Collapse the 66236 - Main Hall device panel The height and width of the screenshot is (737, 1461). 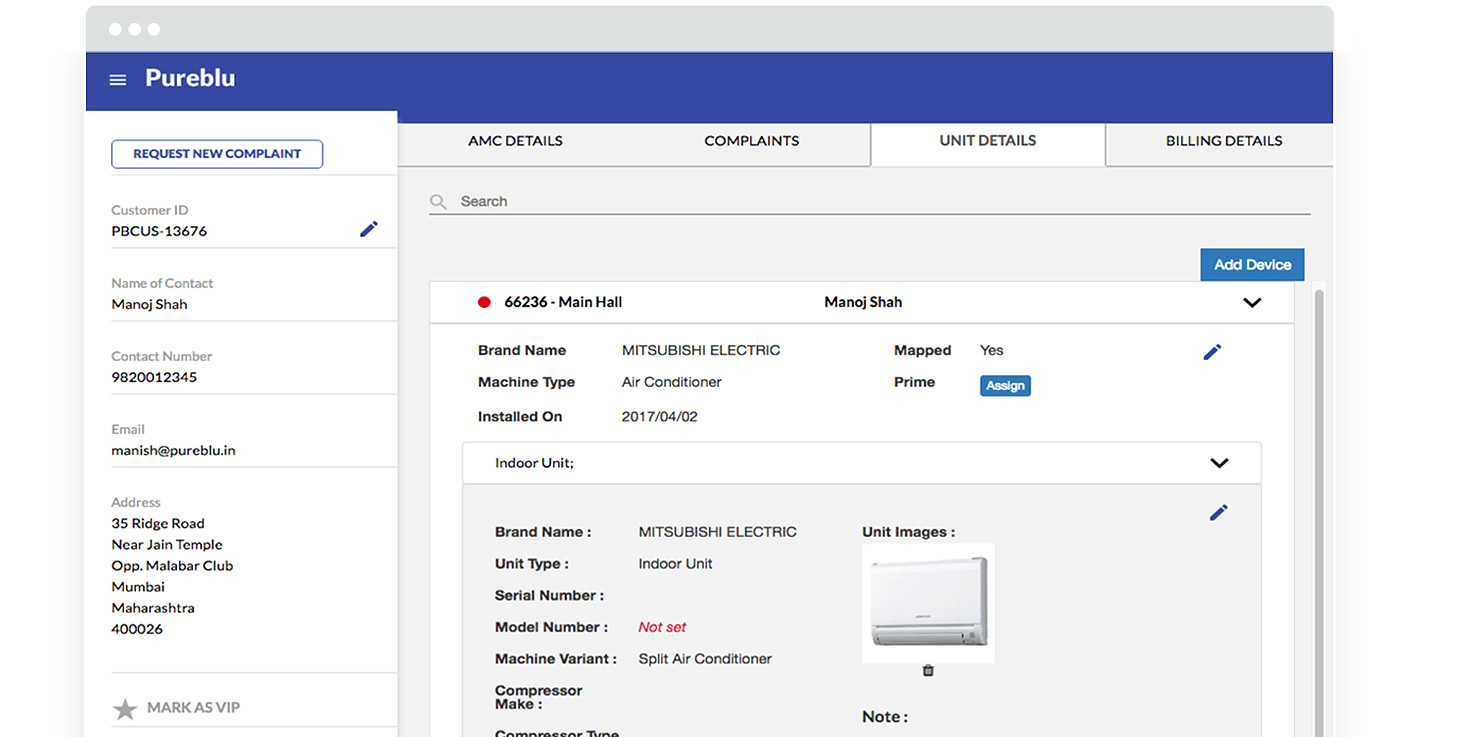[x=1252, y=303]
